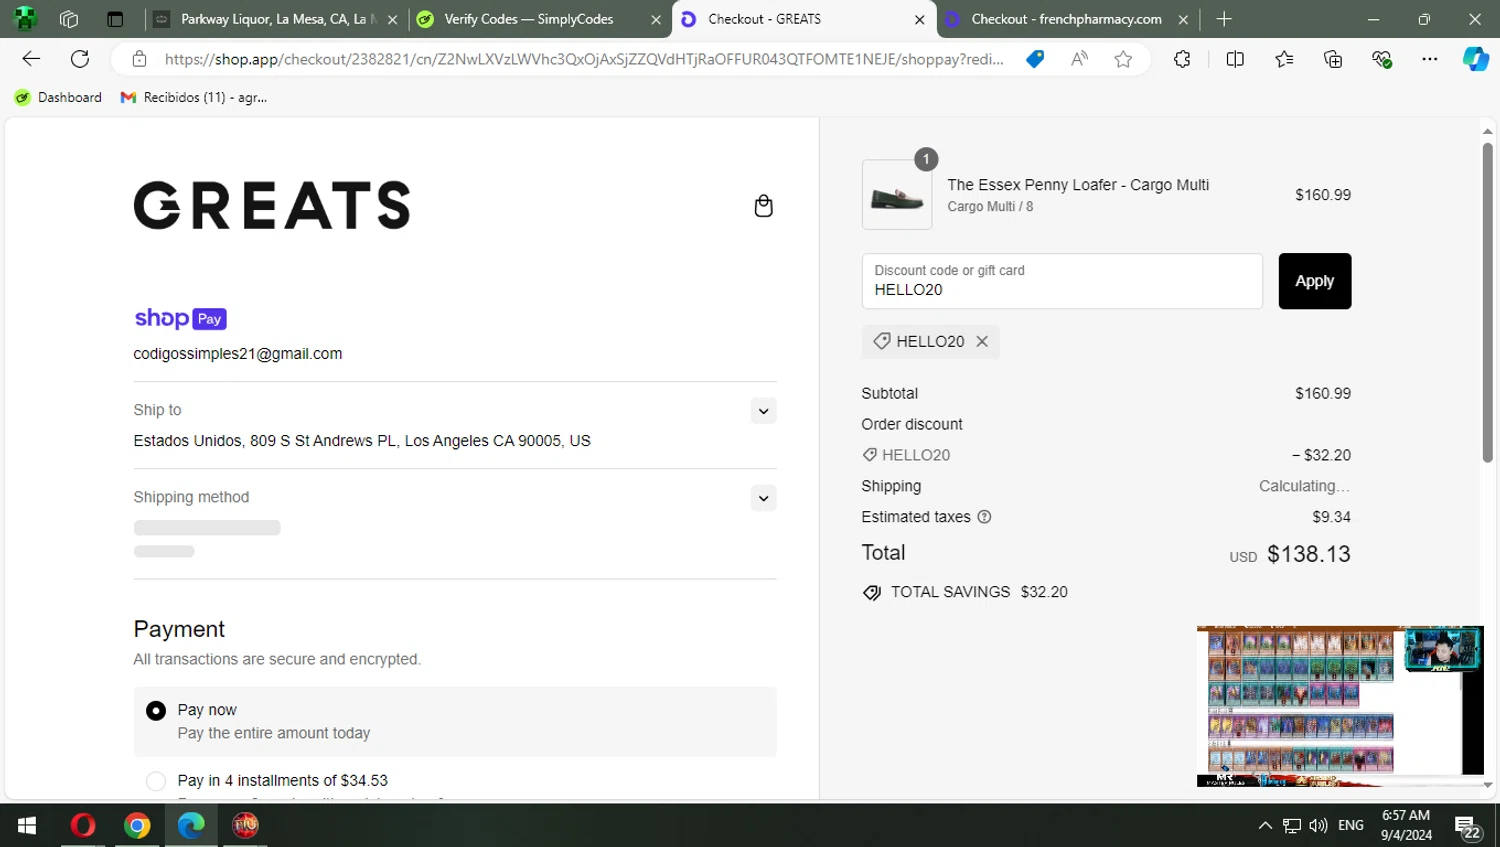The image size is (1500, 847).
Task: Add this page to favorites star
Action: point(1123,59)
